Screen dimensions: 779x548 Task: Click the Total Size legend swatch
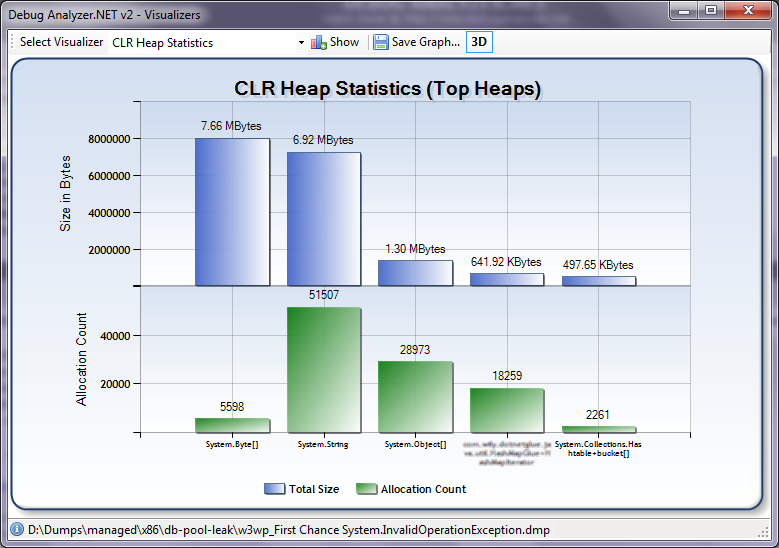pos(274,489)
